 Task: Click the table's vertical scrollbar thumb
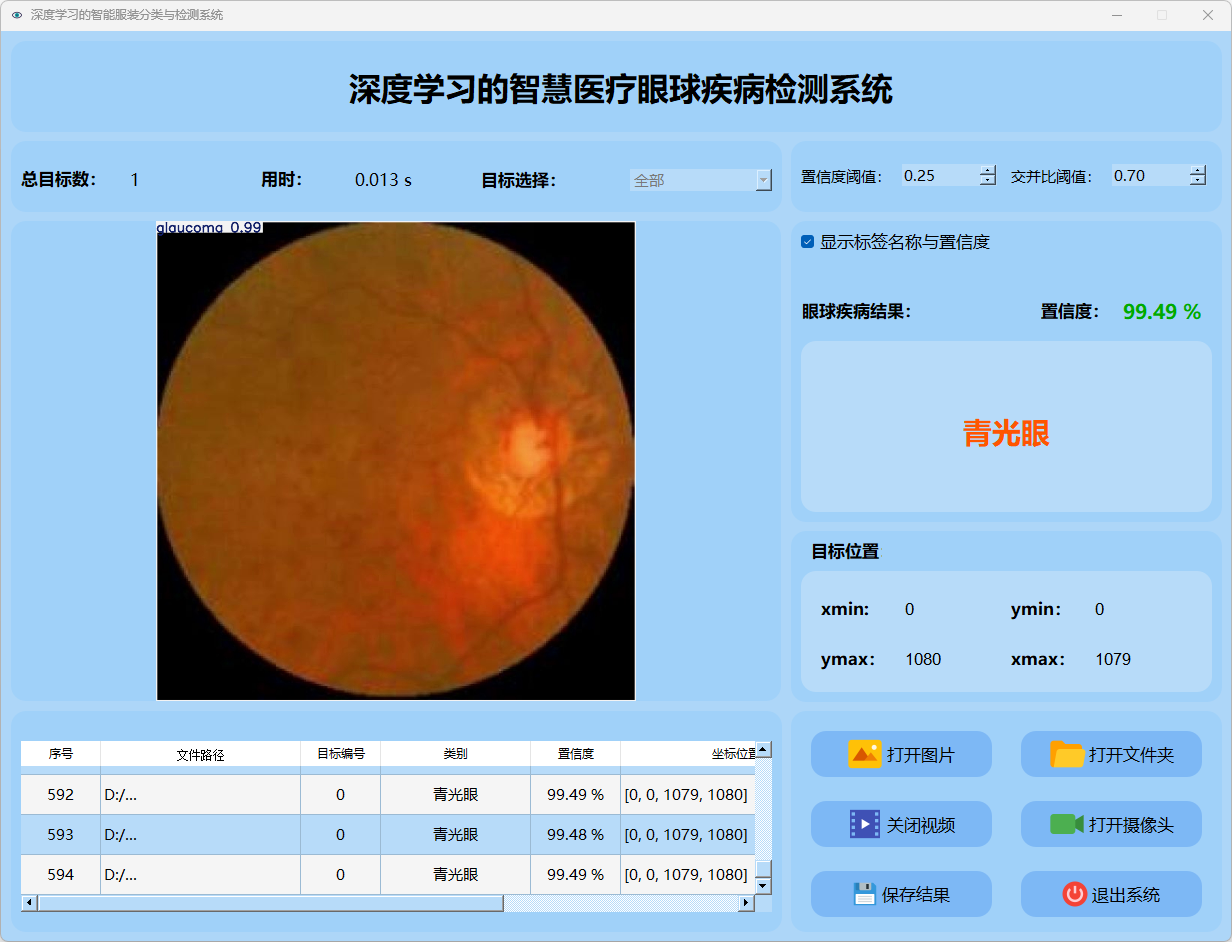coord(763,868)
